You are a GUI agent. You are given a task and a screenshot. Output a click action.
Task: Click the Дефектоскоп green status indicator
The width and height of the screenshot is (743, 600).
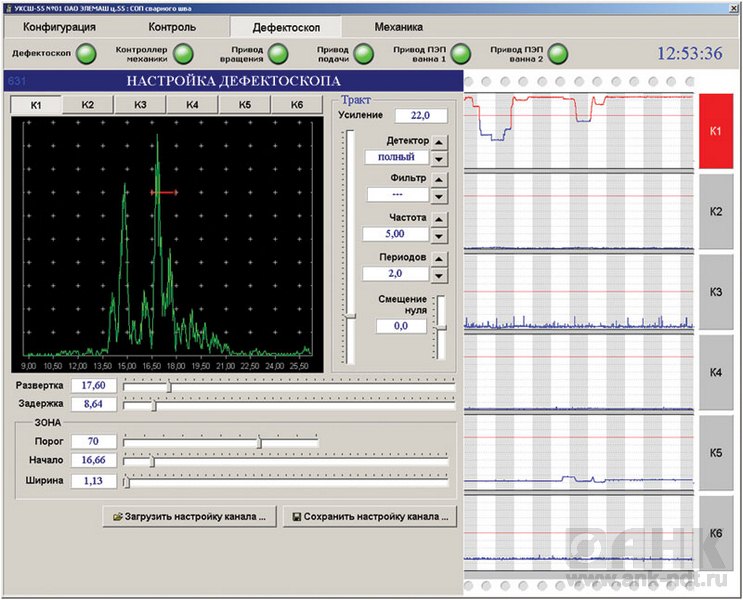(x=87, y=53)
